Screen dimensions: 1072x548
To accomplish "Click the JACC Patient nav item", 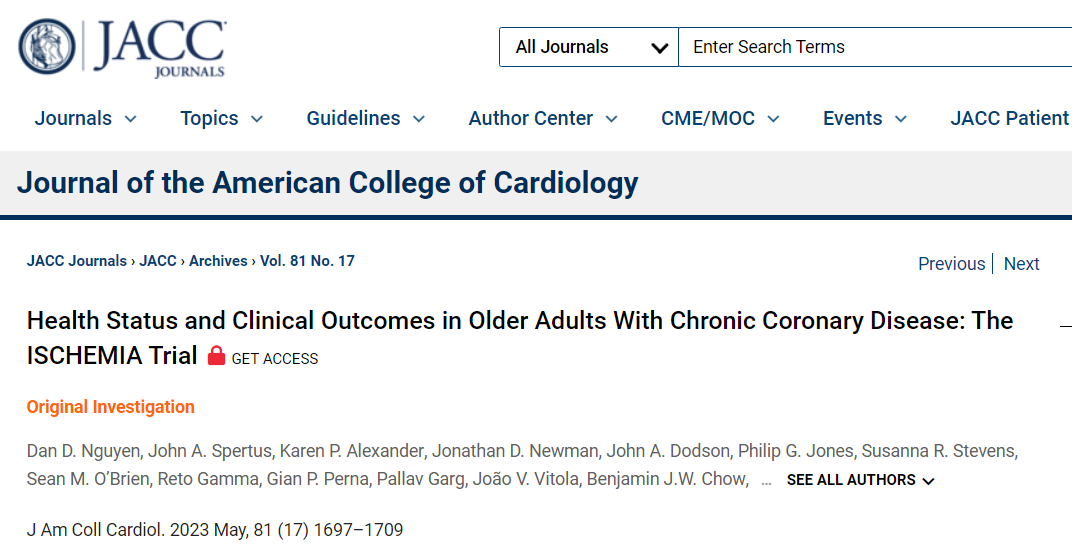I will (x=1010, y=118).
